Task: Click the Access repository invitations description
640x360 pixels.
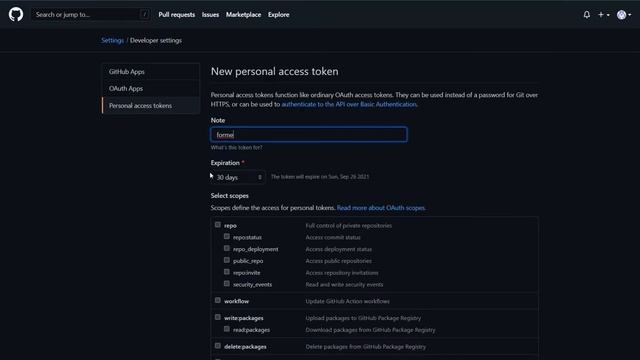Action: pos(342,273)
